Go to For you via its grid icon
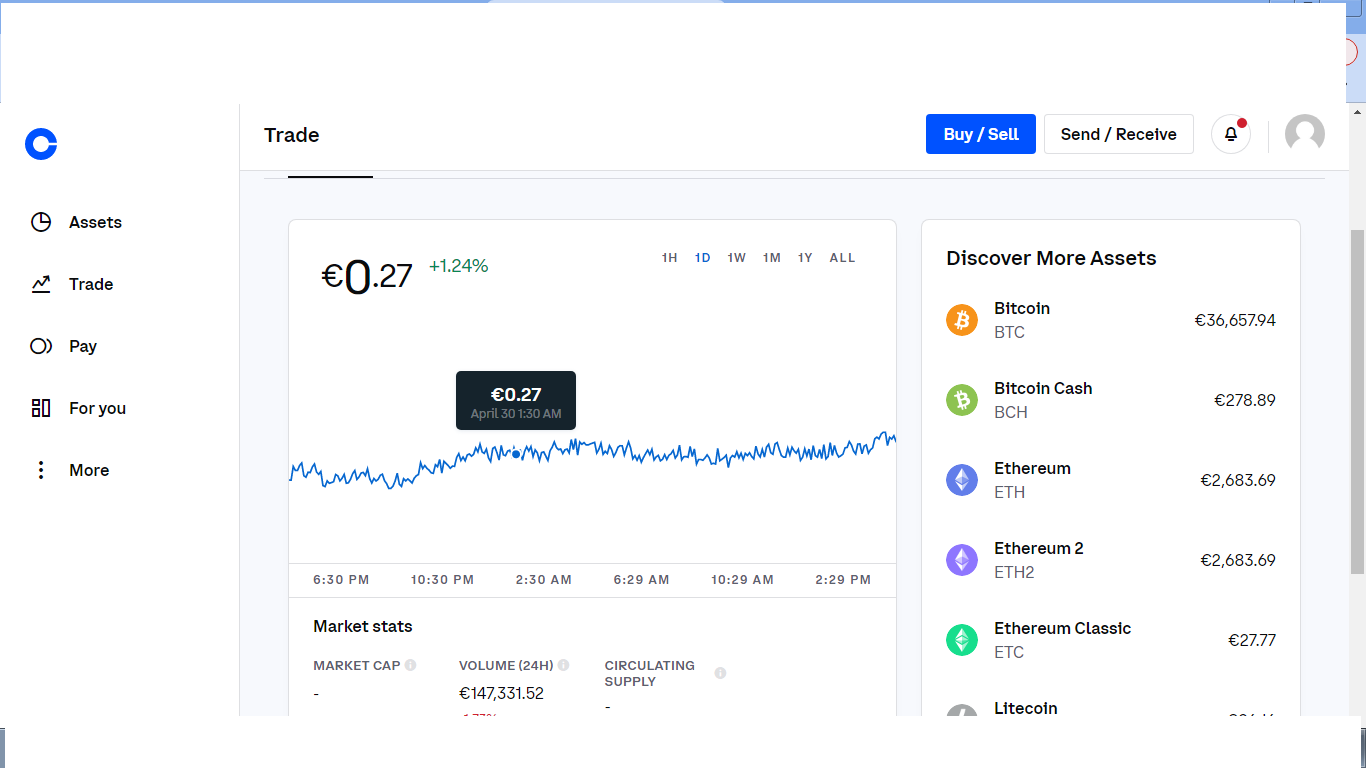This screenshot has height=768, width=1366. tap(41, 408)
